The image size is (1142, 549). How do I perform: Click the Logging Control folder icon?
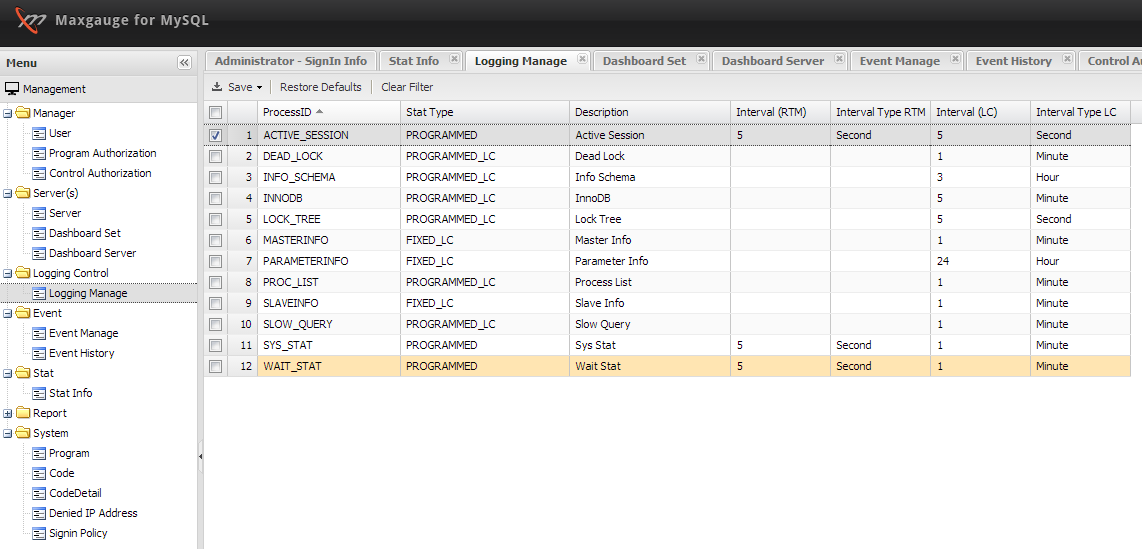click(23, 273)
